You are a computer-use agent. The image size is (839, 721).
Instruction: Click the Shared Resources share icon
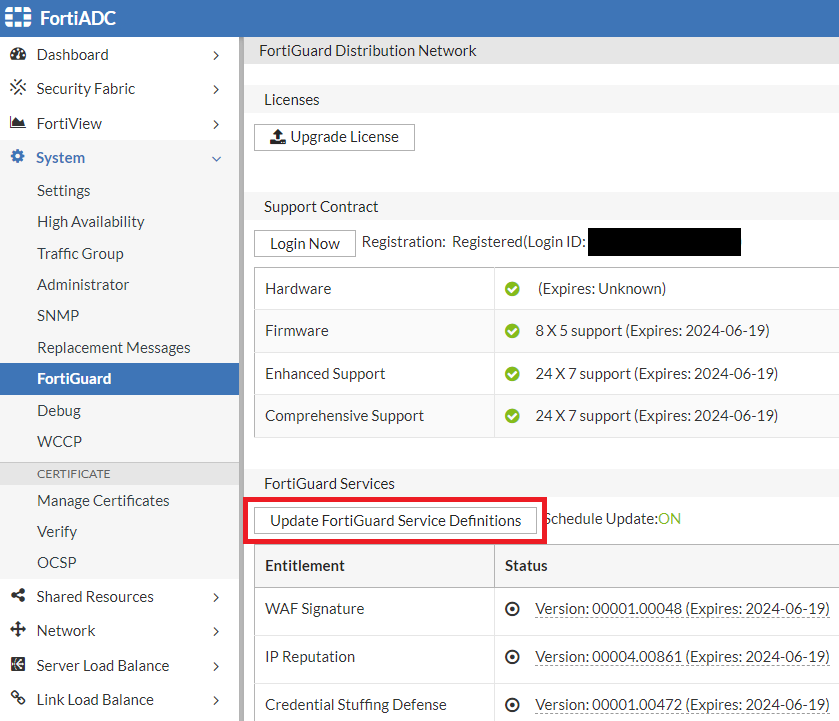point(18,597)
